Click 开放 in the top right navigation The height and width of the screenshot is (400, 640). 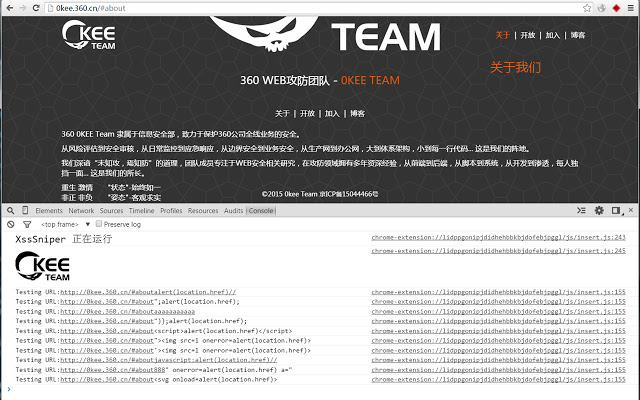click(528, 35)
